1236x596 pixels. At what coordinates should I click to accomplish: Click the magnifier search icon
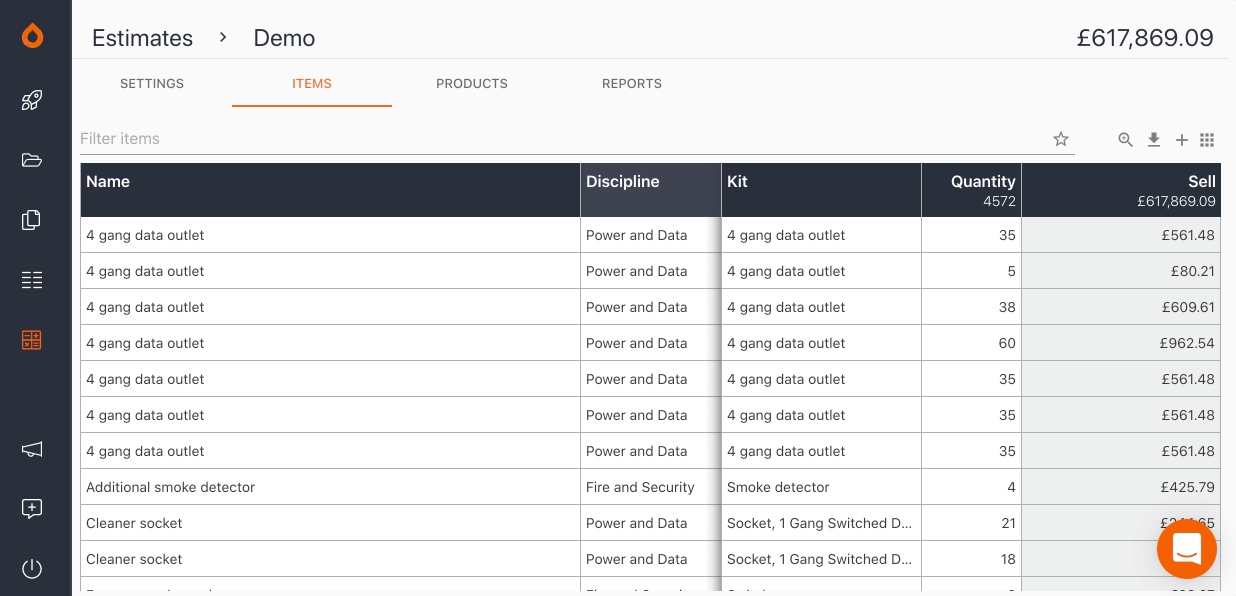1126,140
